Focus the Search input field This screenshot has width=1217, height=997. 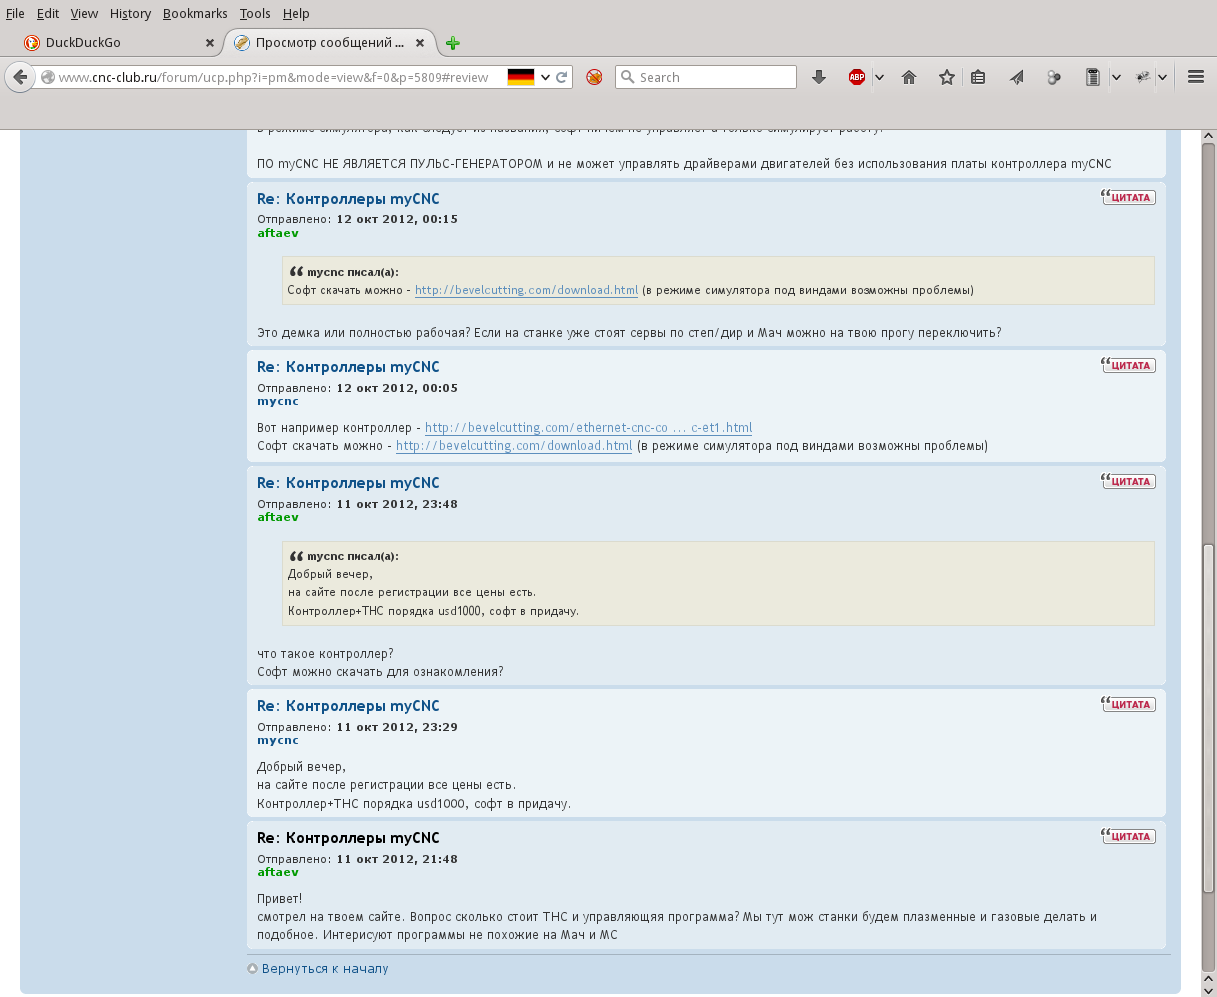(x=706, y=77)
